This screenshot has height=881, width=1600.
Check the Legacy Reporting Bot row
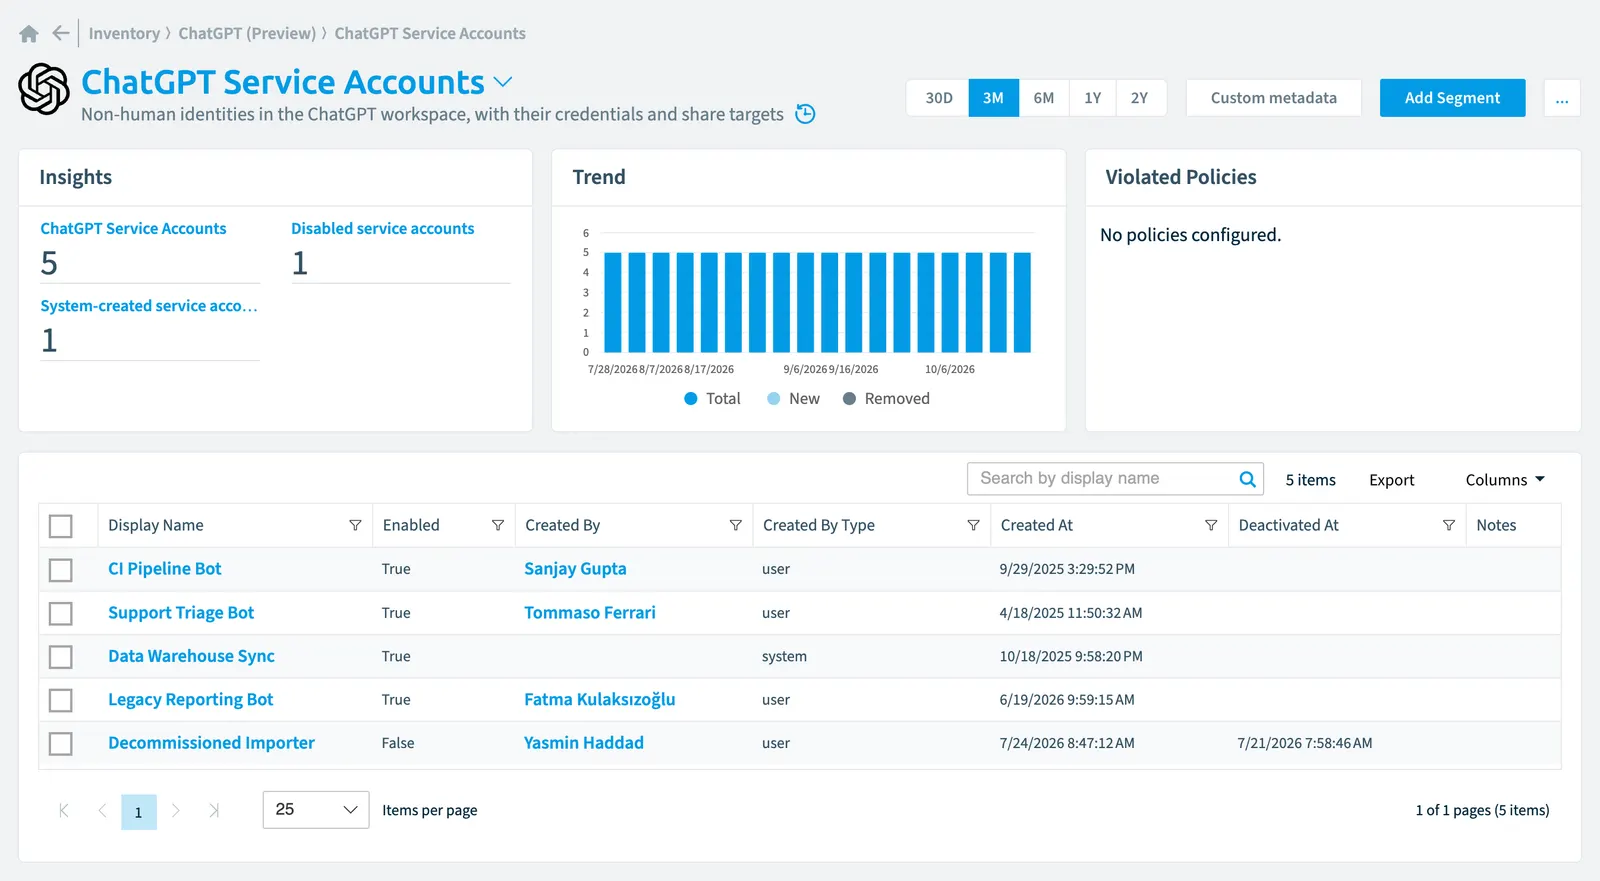61,700
